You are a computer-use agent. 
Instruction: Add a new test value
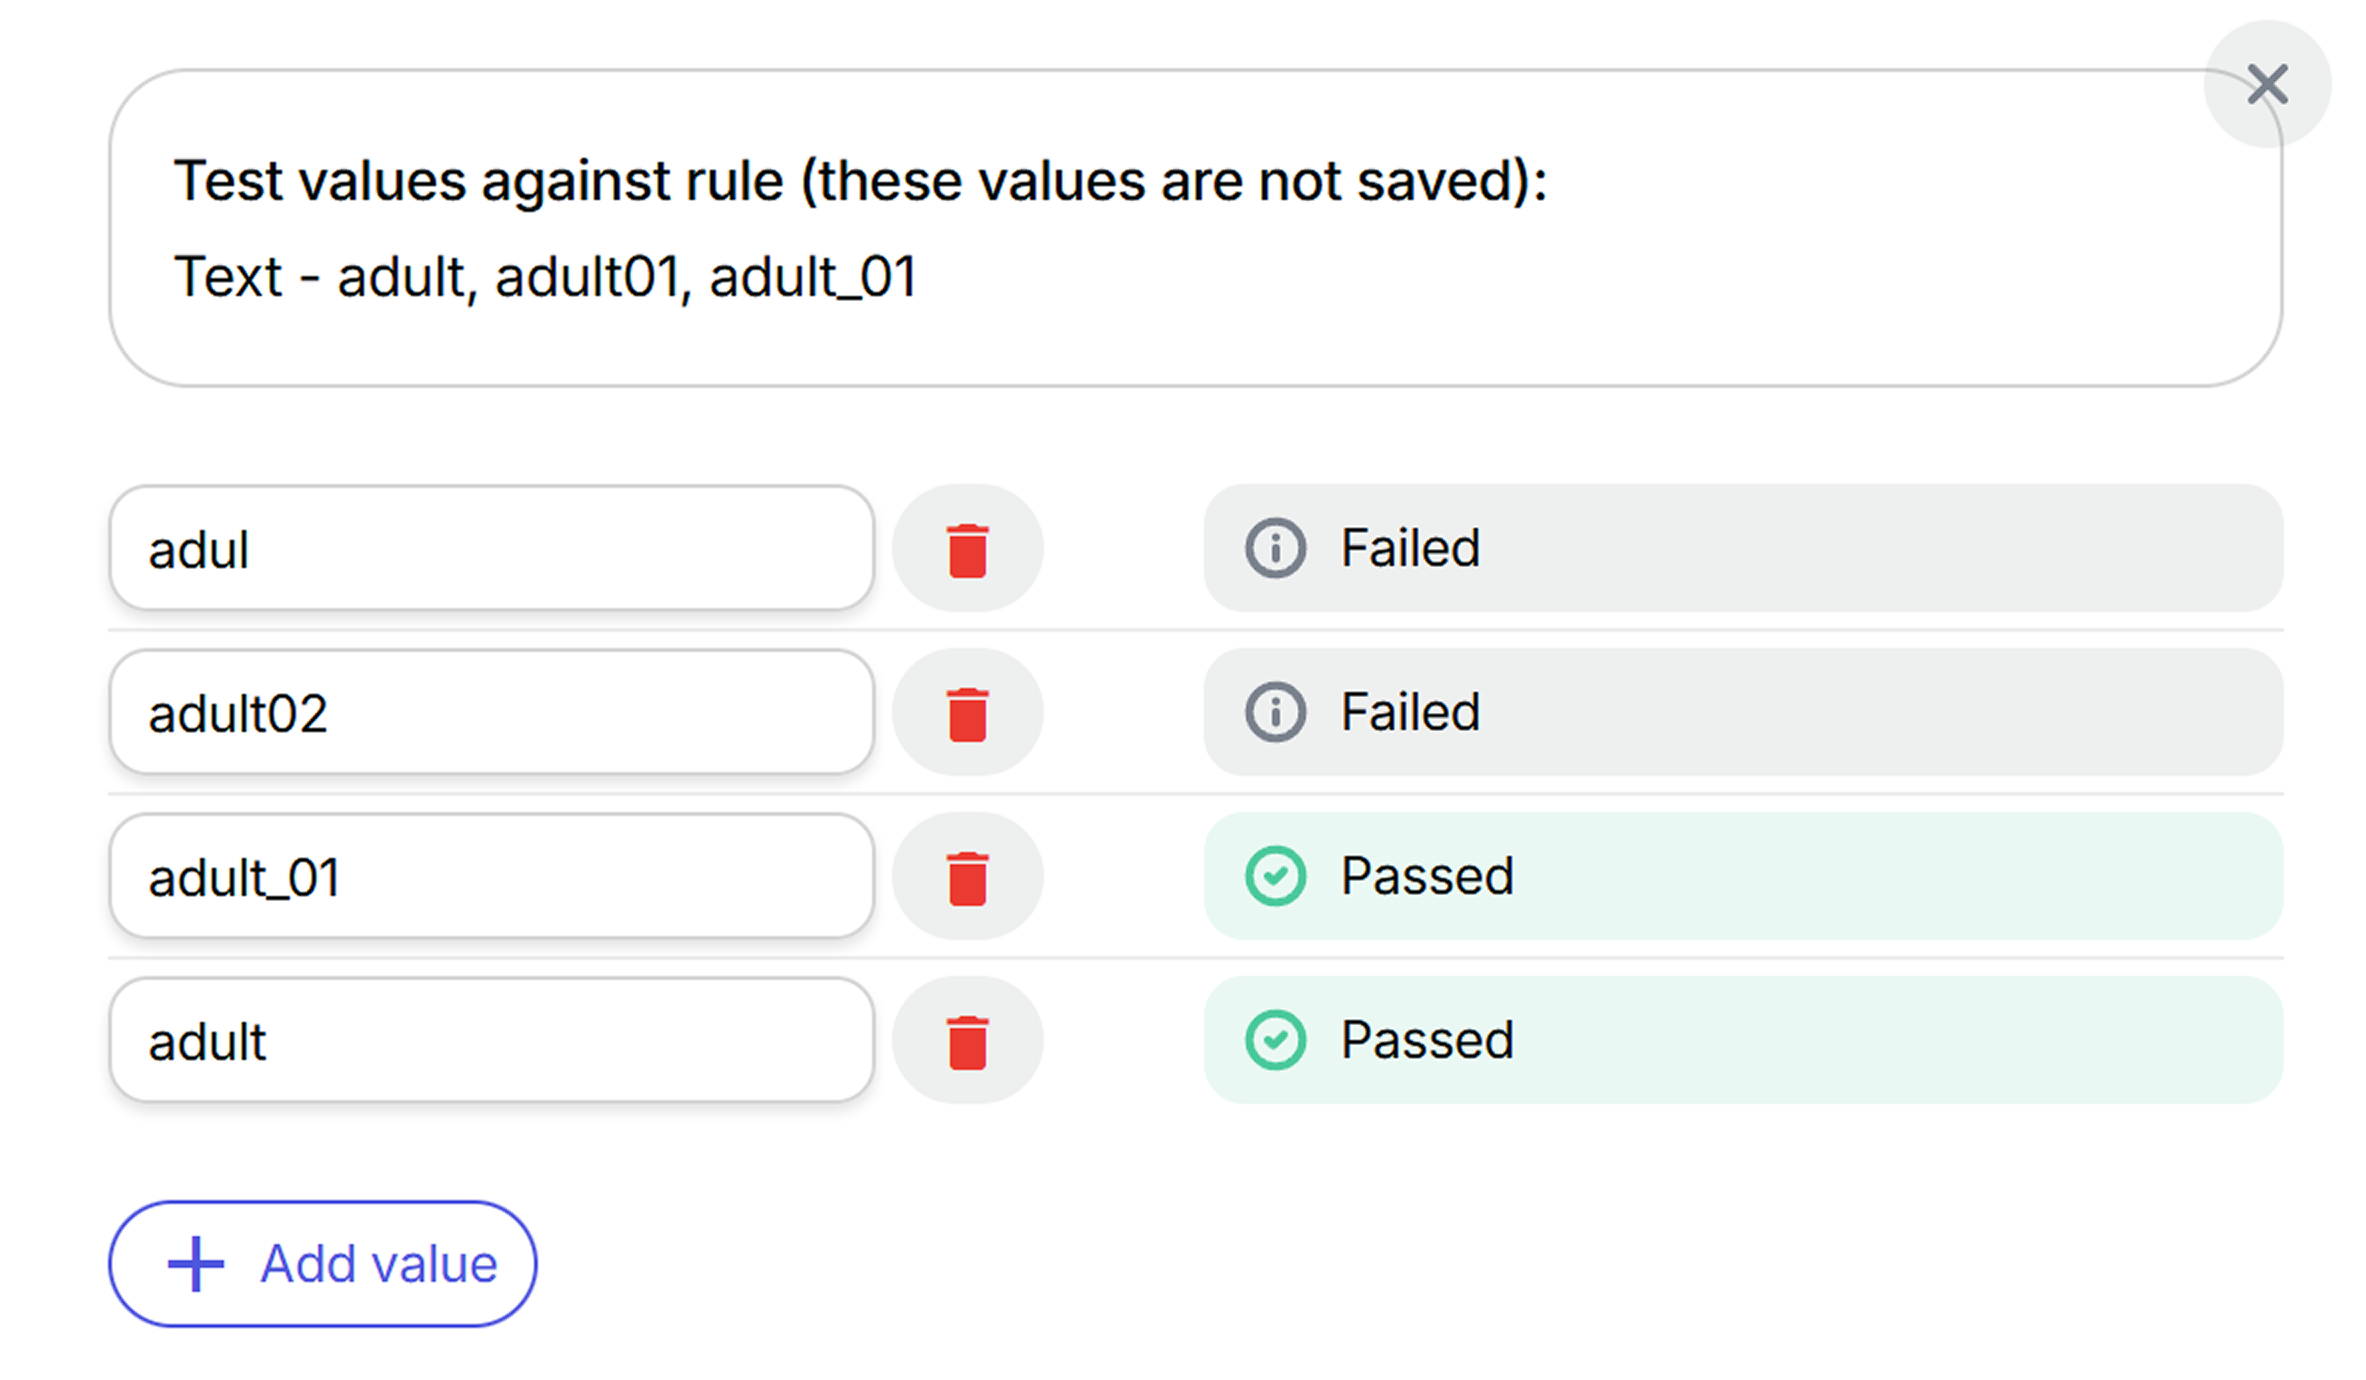(321, 1263)
